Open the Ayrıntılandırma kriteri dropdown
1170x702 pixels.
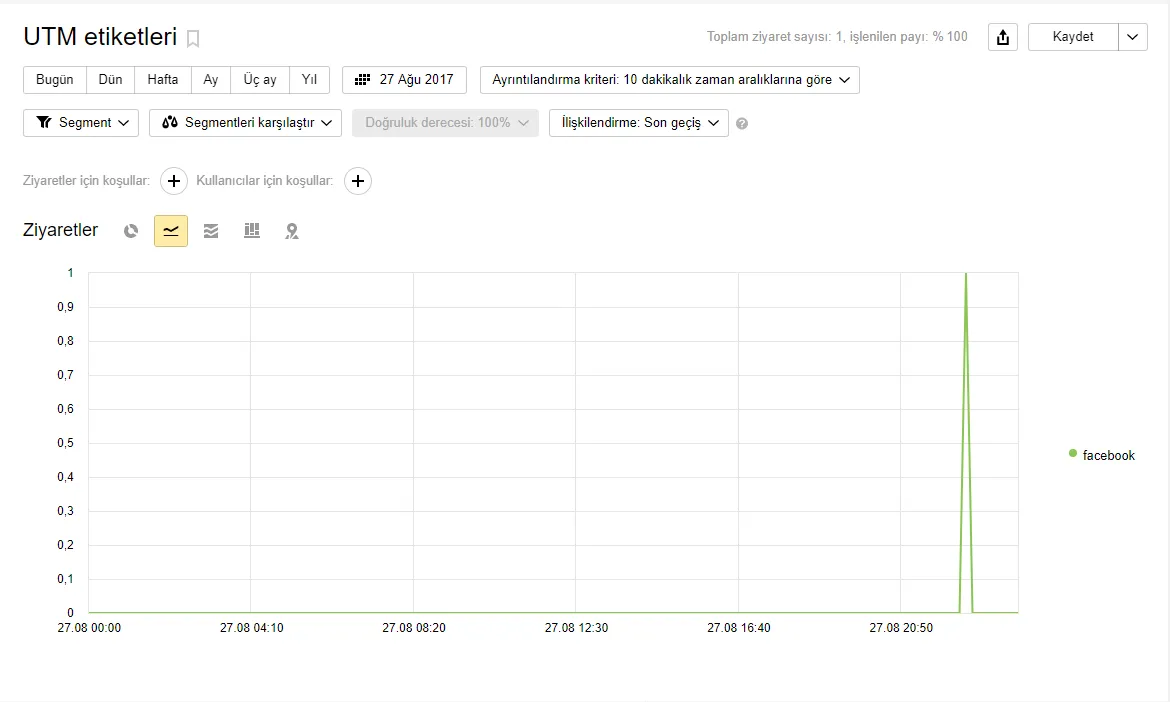coord(670,80)
